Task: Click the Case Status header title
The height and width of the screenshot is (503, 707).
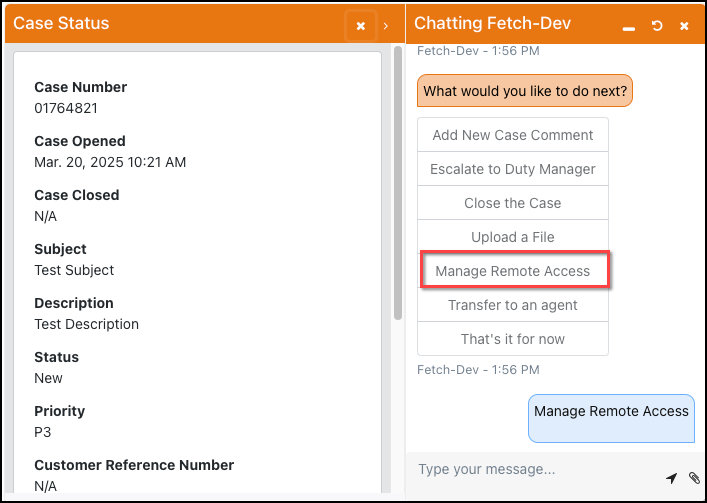Action: coord(61,23)
